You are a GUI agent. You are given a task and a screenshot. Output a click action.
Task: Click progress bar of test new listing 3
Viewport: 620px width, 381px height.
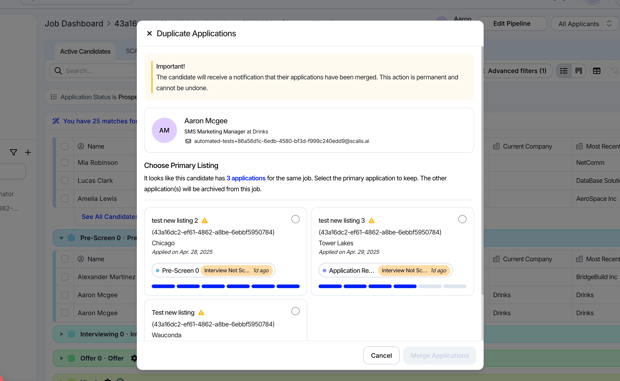[x=392, y=286]
